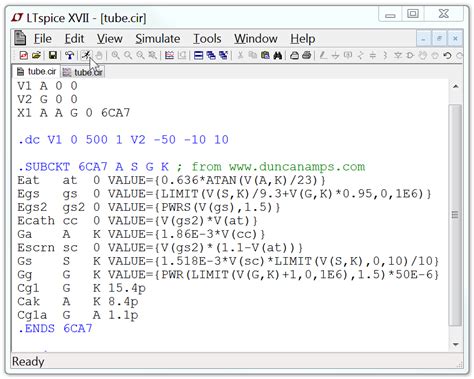
Task: Click the Print printer icon
Action: click(x=307, y=55)
